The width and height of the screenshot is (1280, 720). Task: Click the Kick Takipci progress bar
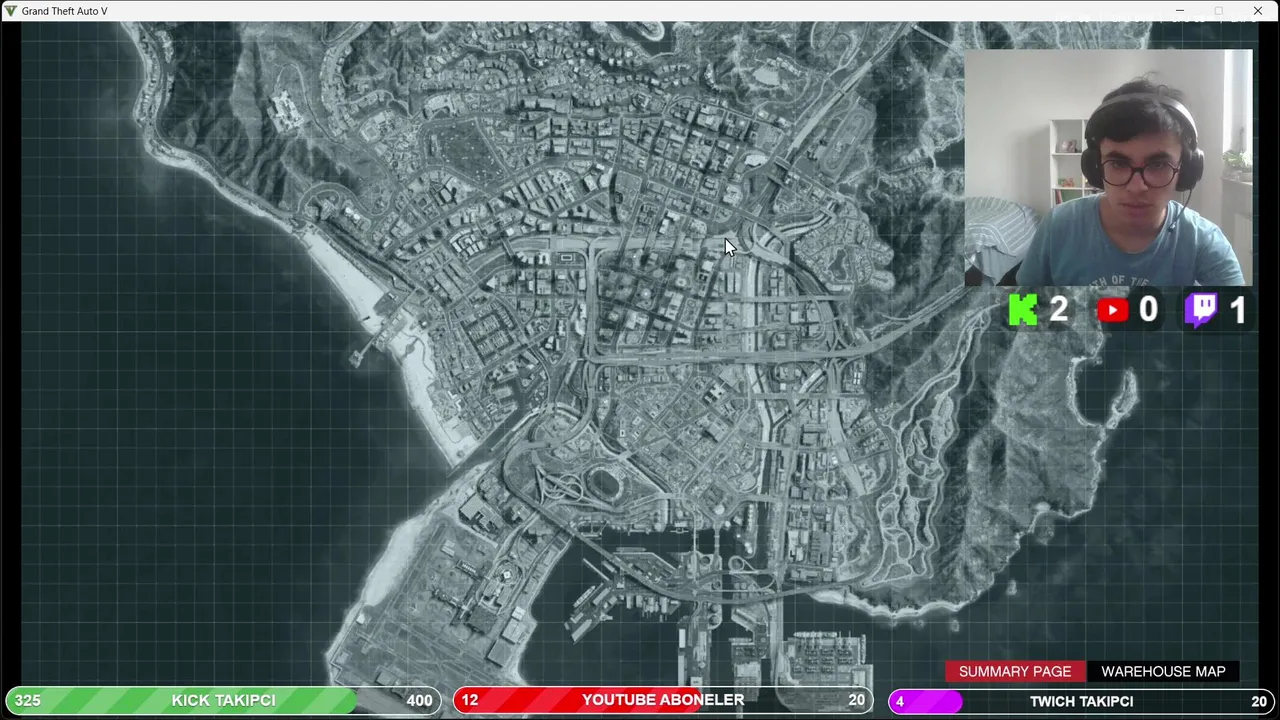click(x=223, y=701)
